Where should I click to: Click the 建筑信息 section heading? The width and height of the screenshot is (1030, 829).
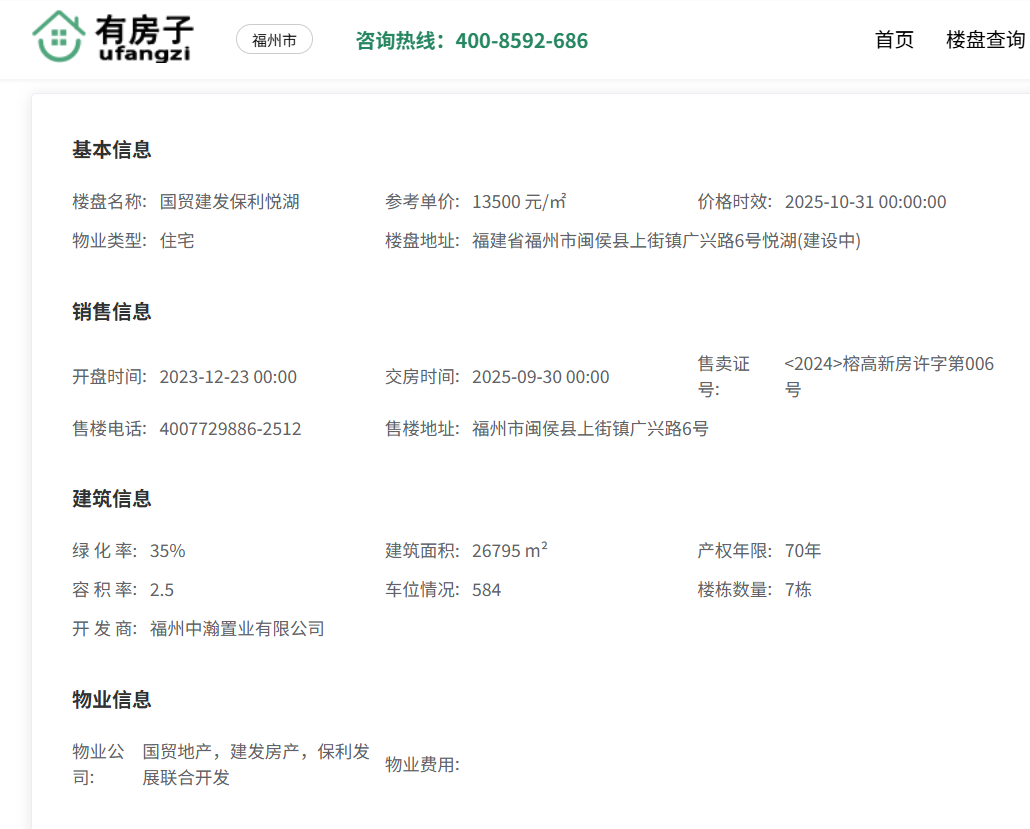click(x=112, y=499)
